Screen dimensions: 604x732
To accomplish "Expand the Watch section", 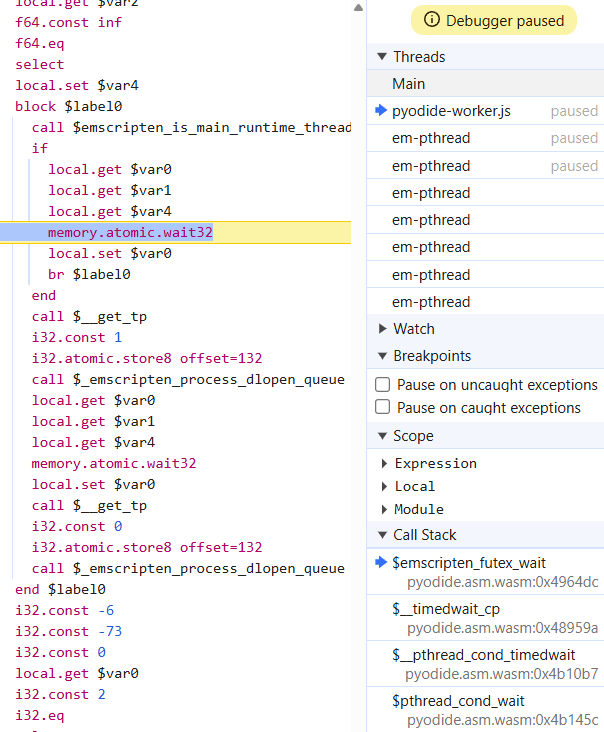I will click(x=382, y=329).
